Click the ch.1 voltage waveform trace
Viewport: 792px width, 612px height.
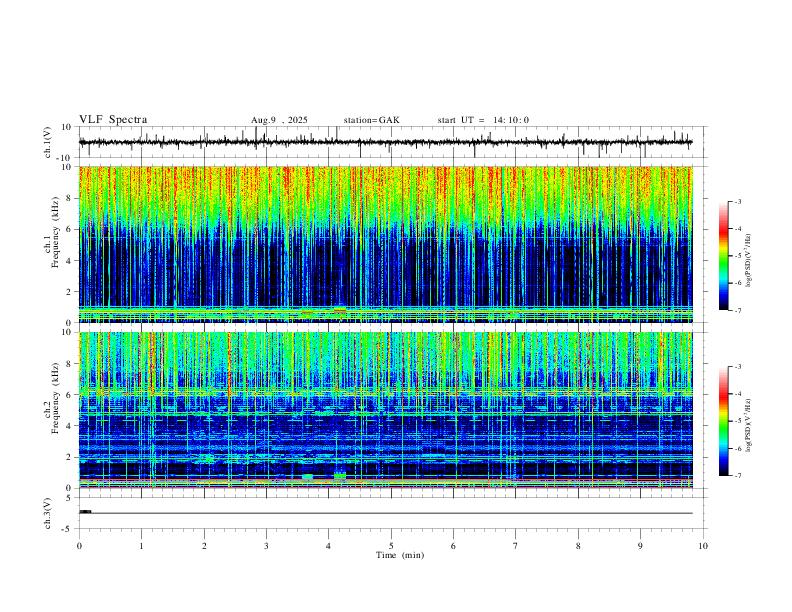point(385,142)
